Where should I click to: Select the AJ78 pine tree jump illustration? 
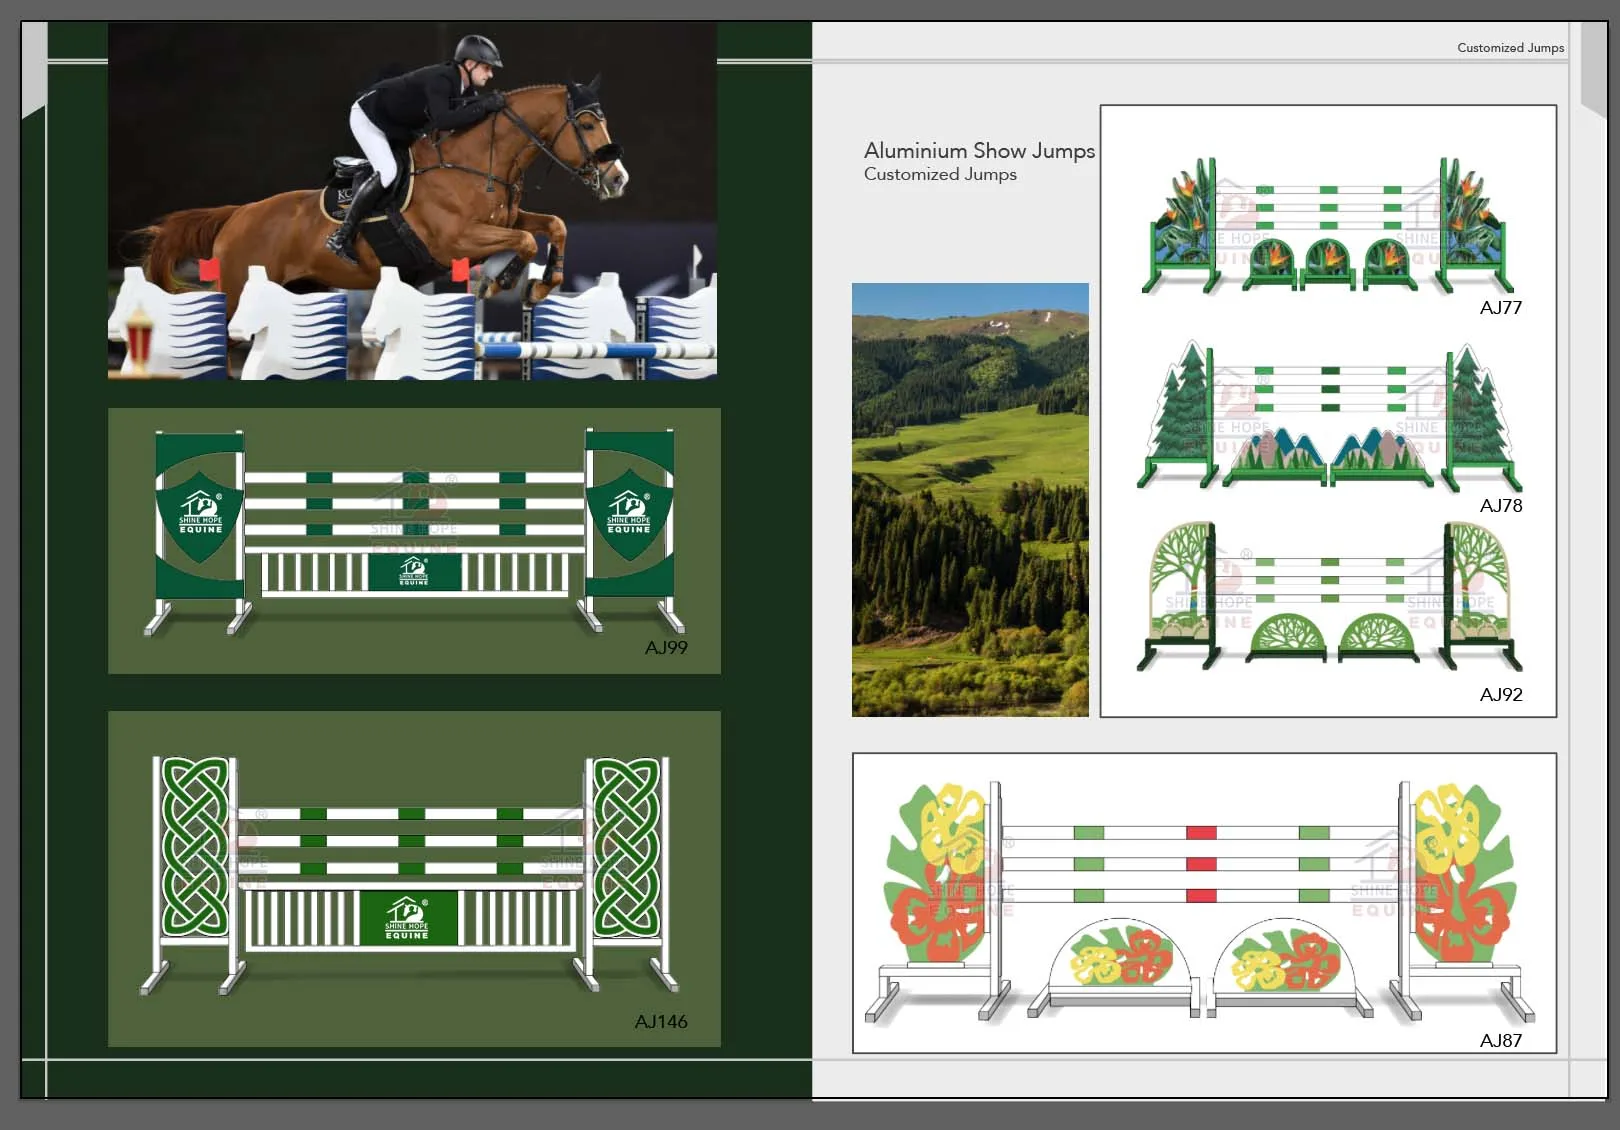[1329, 415]
